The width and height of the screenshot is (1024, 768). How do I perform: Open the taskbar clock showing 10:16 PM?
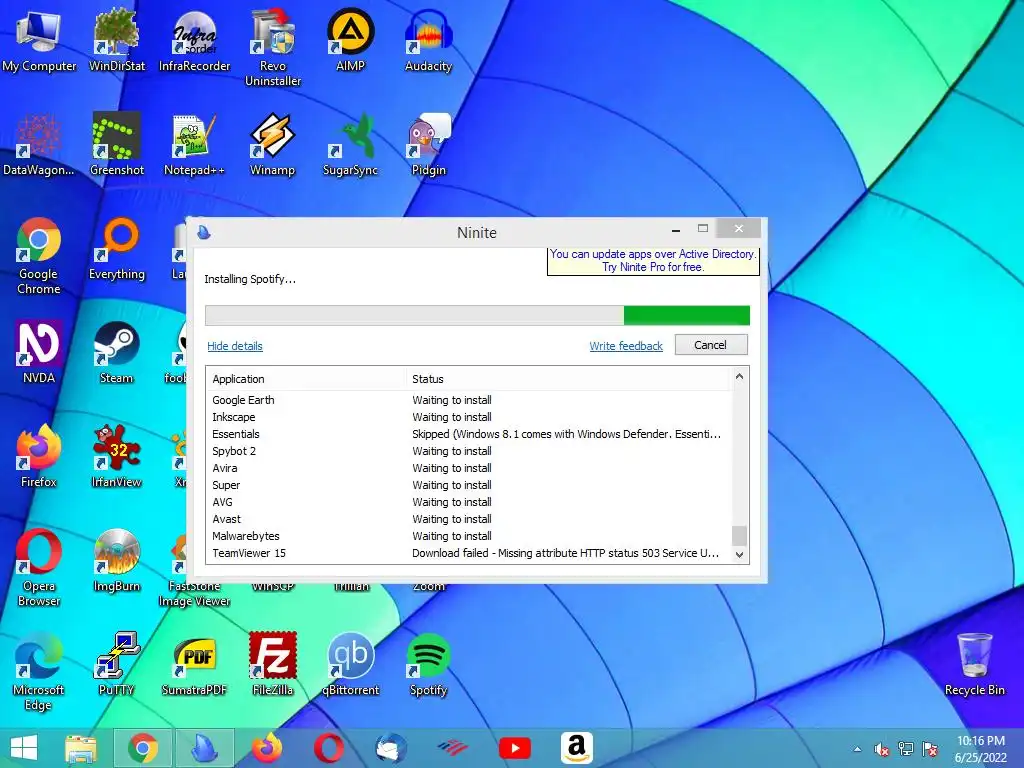coord(980,748)
